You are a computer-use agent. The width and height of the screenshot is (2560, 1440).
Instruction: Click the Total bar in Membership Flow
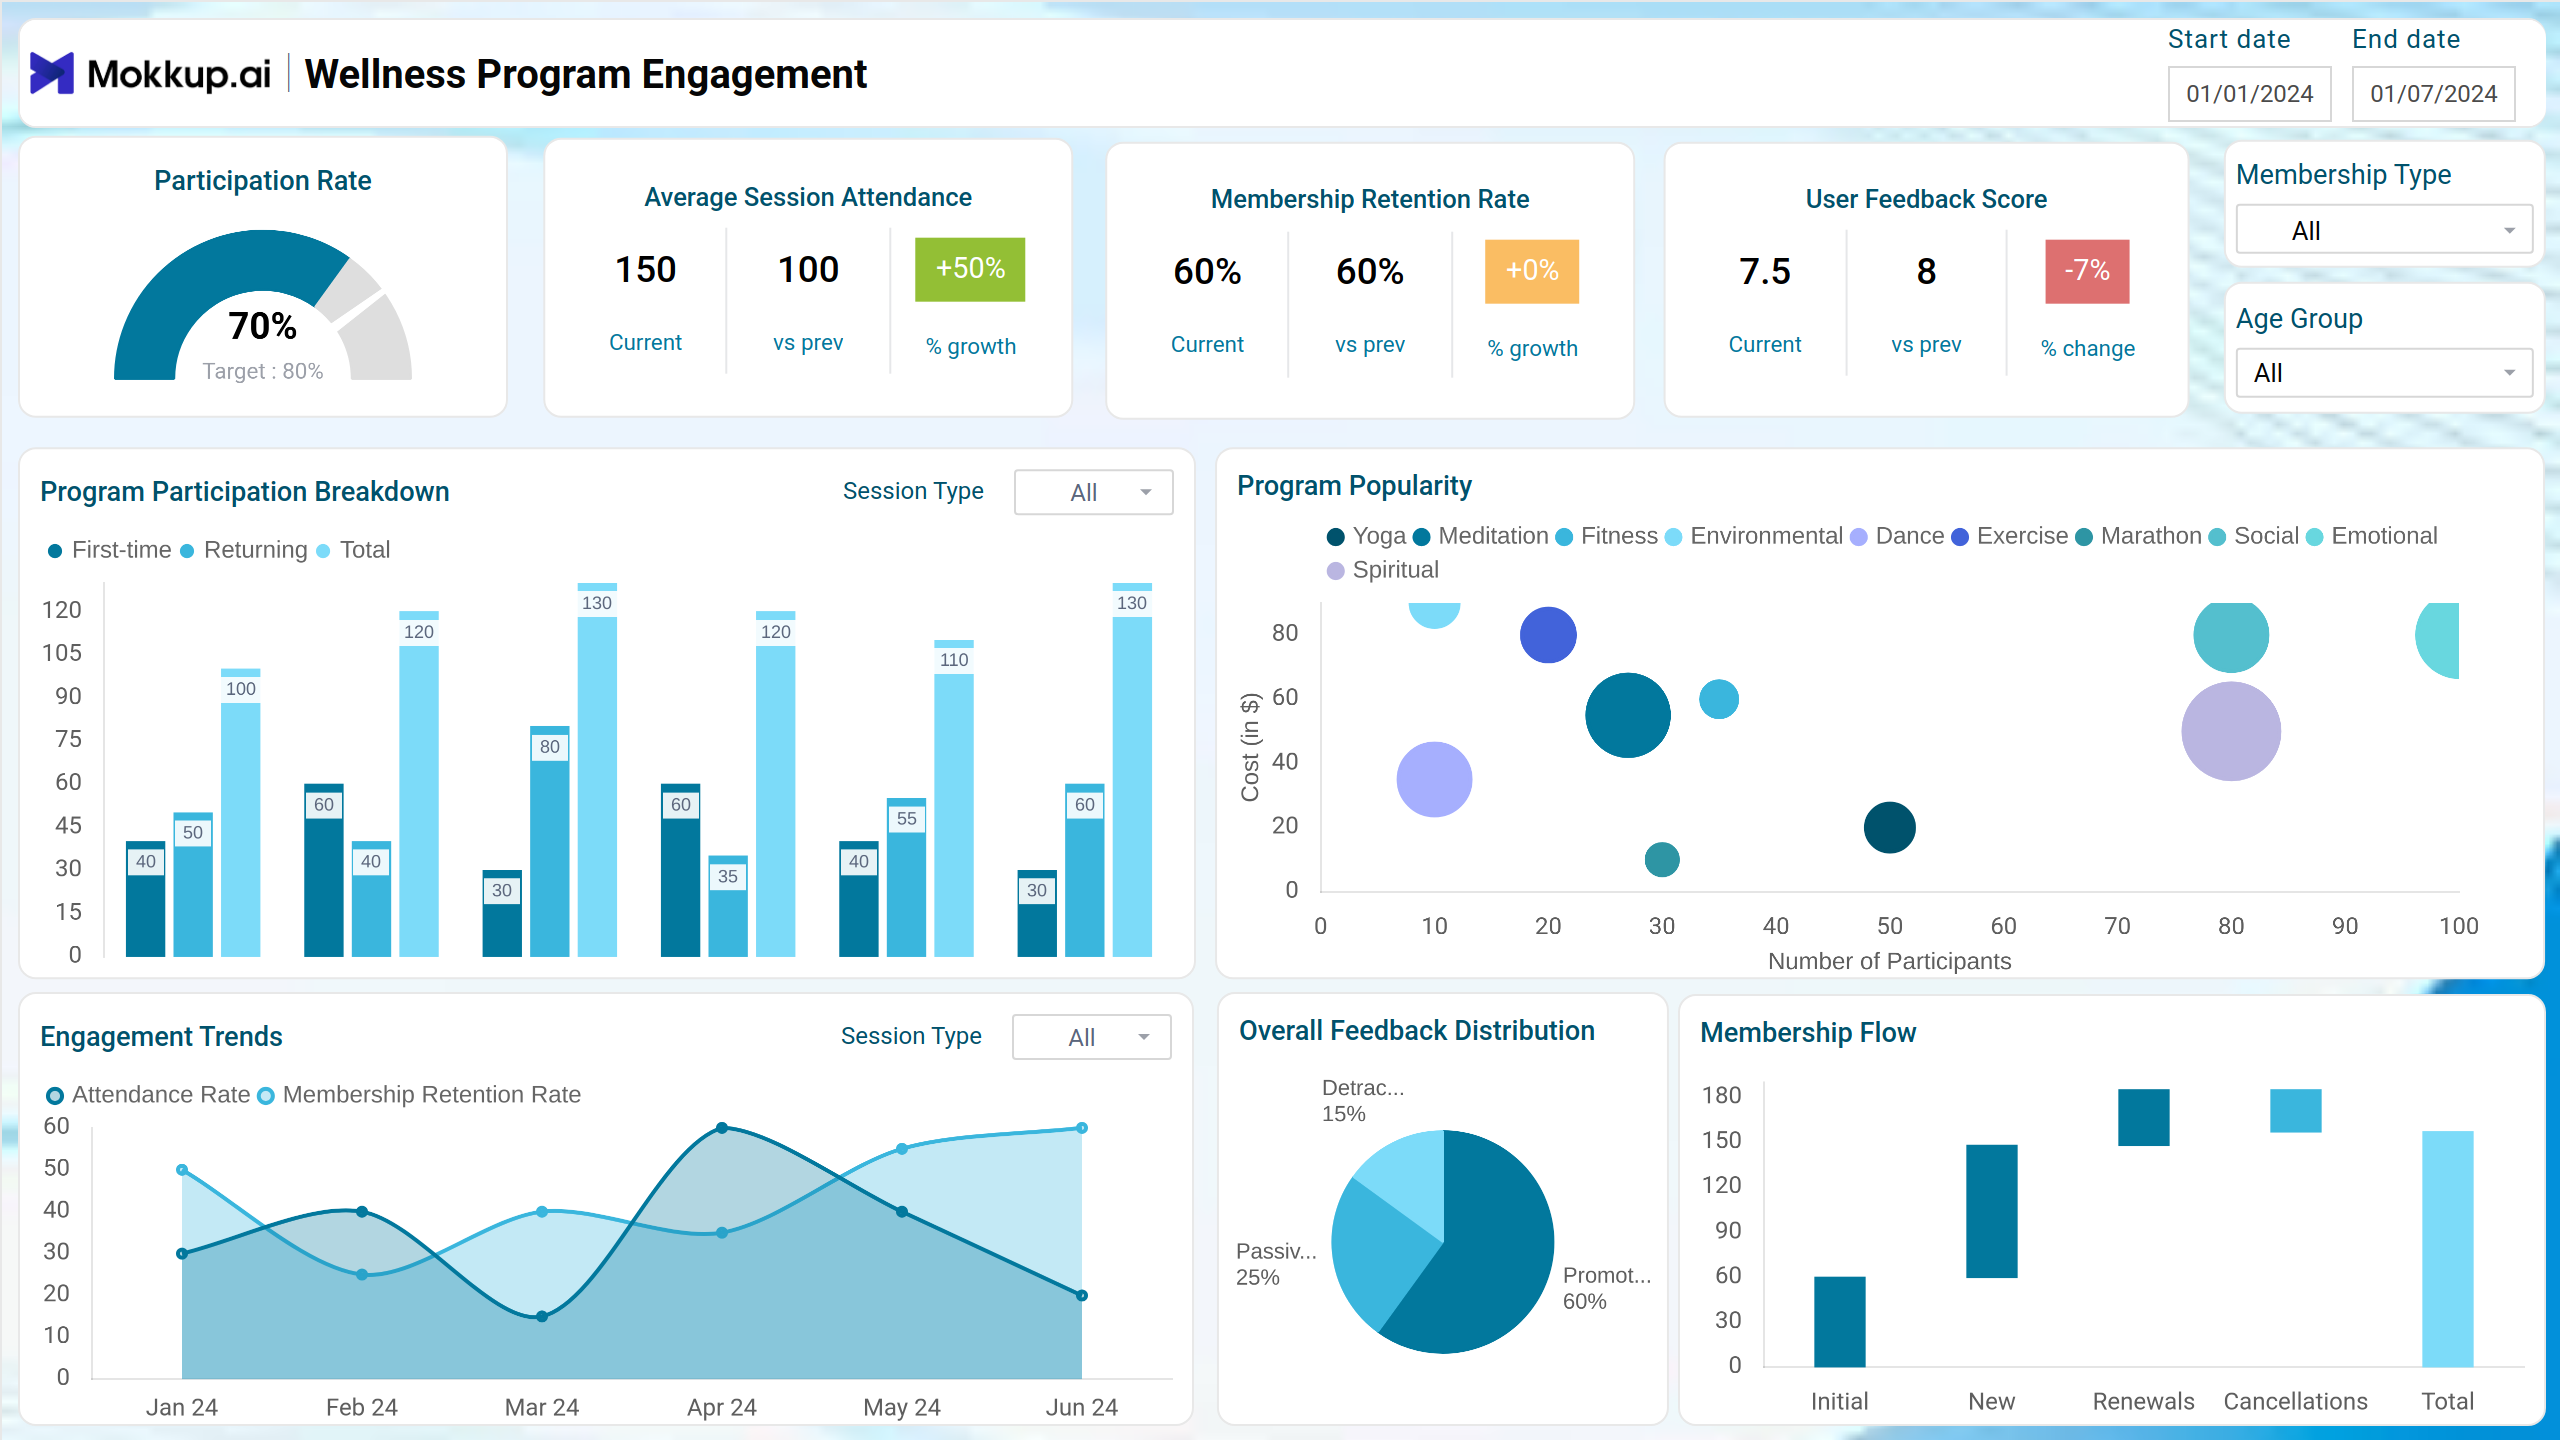tap(2448, 1249)
